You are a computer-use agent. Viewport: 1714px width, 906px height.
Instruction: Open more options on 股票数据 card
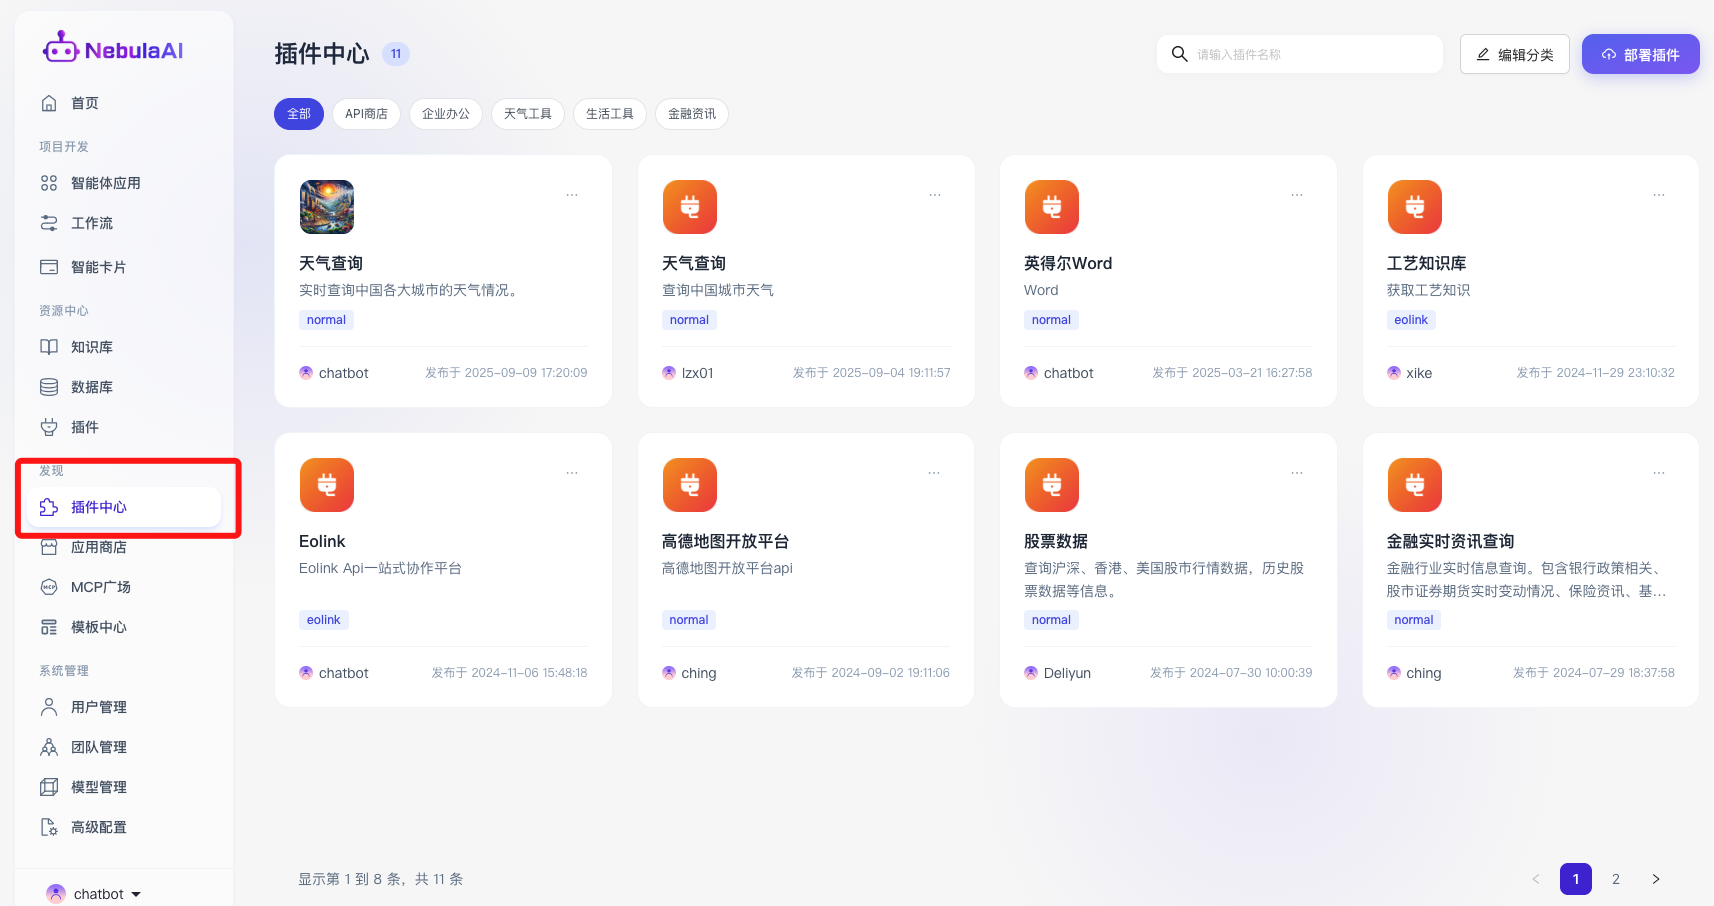tap(1296, 473)
